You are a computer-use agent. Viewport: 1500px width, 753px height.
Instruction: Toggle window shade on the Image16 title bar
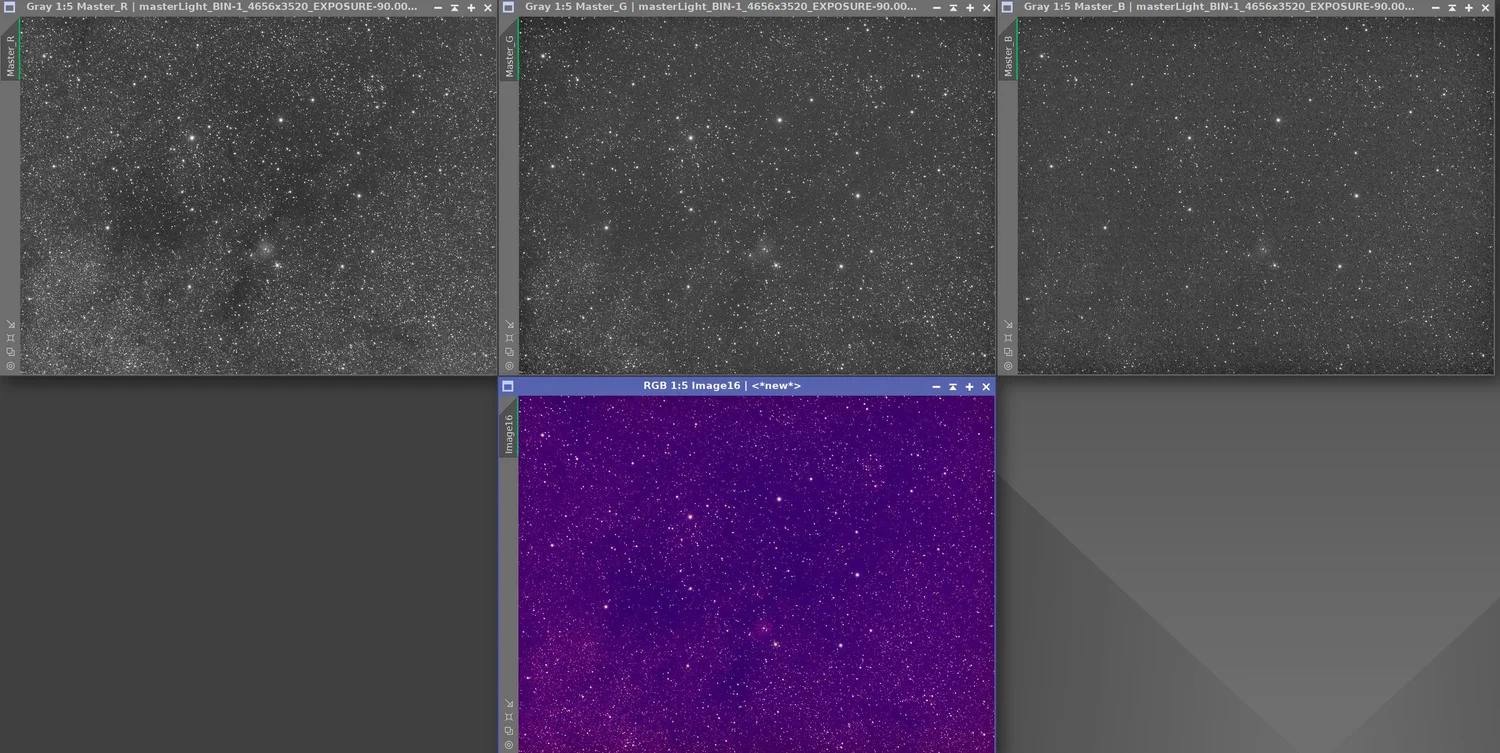point(952,386)
